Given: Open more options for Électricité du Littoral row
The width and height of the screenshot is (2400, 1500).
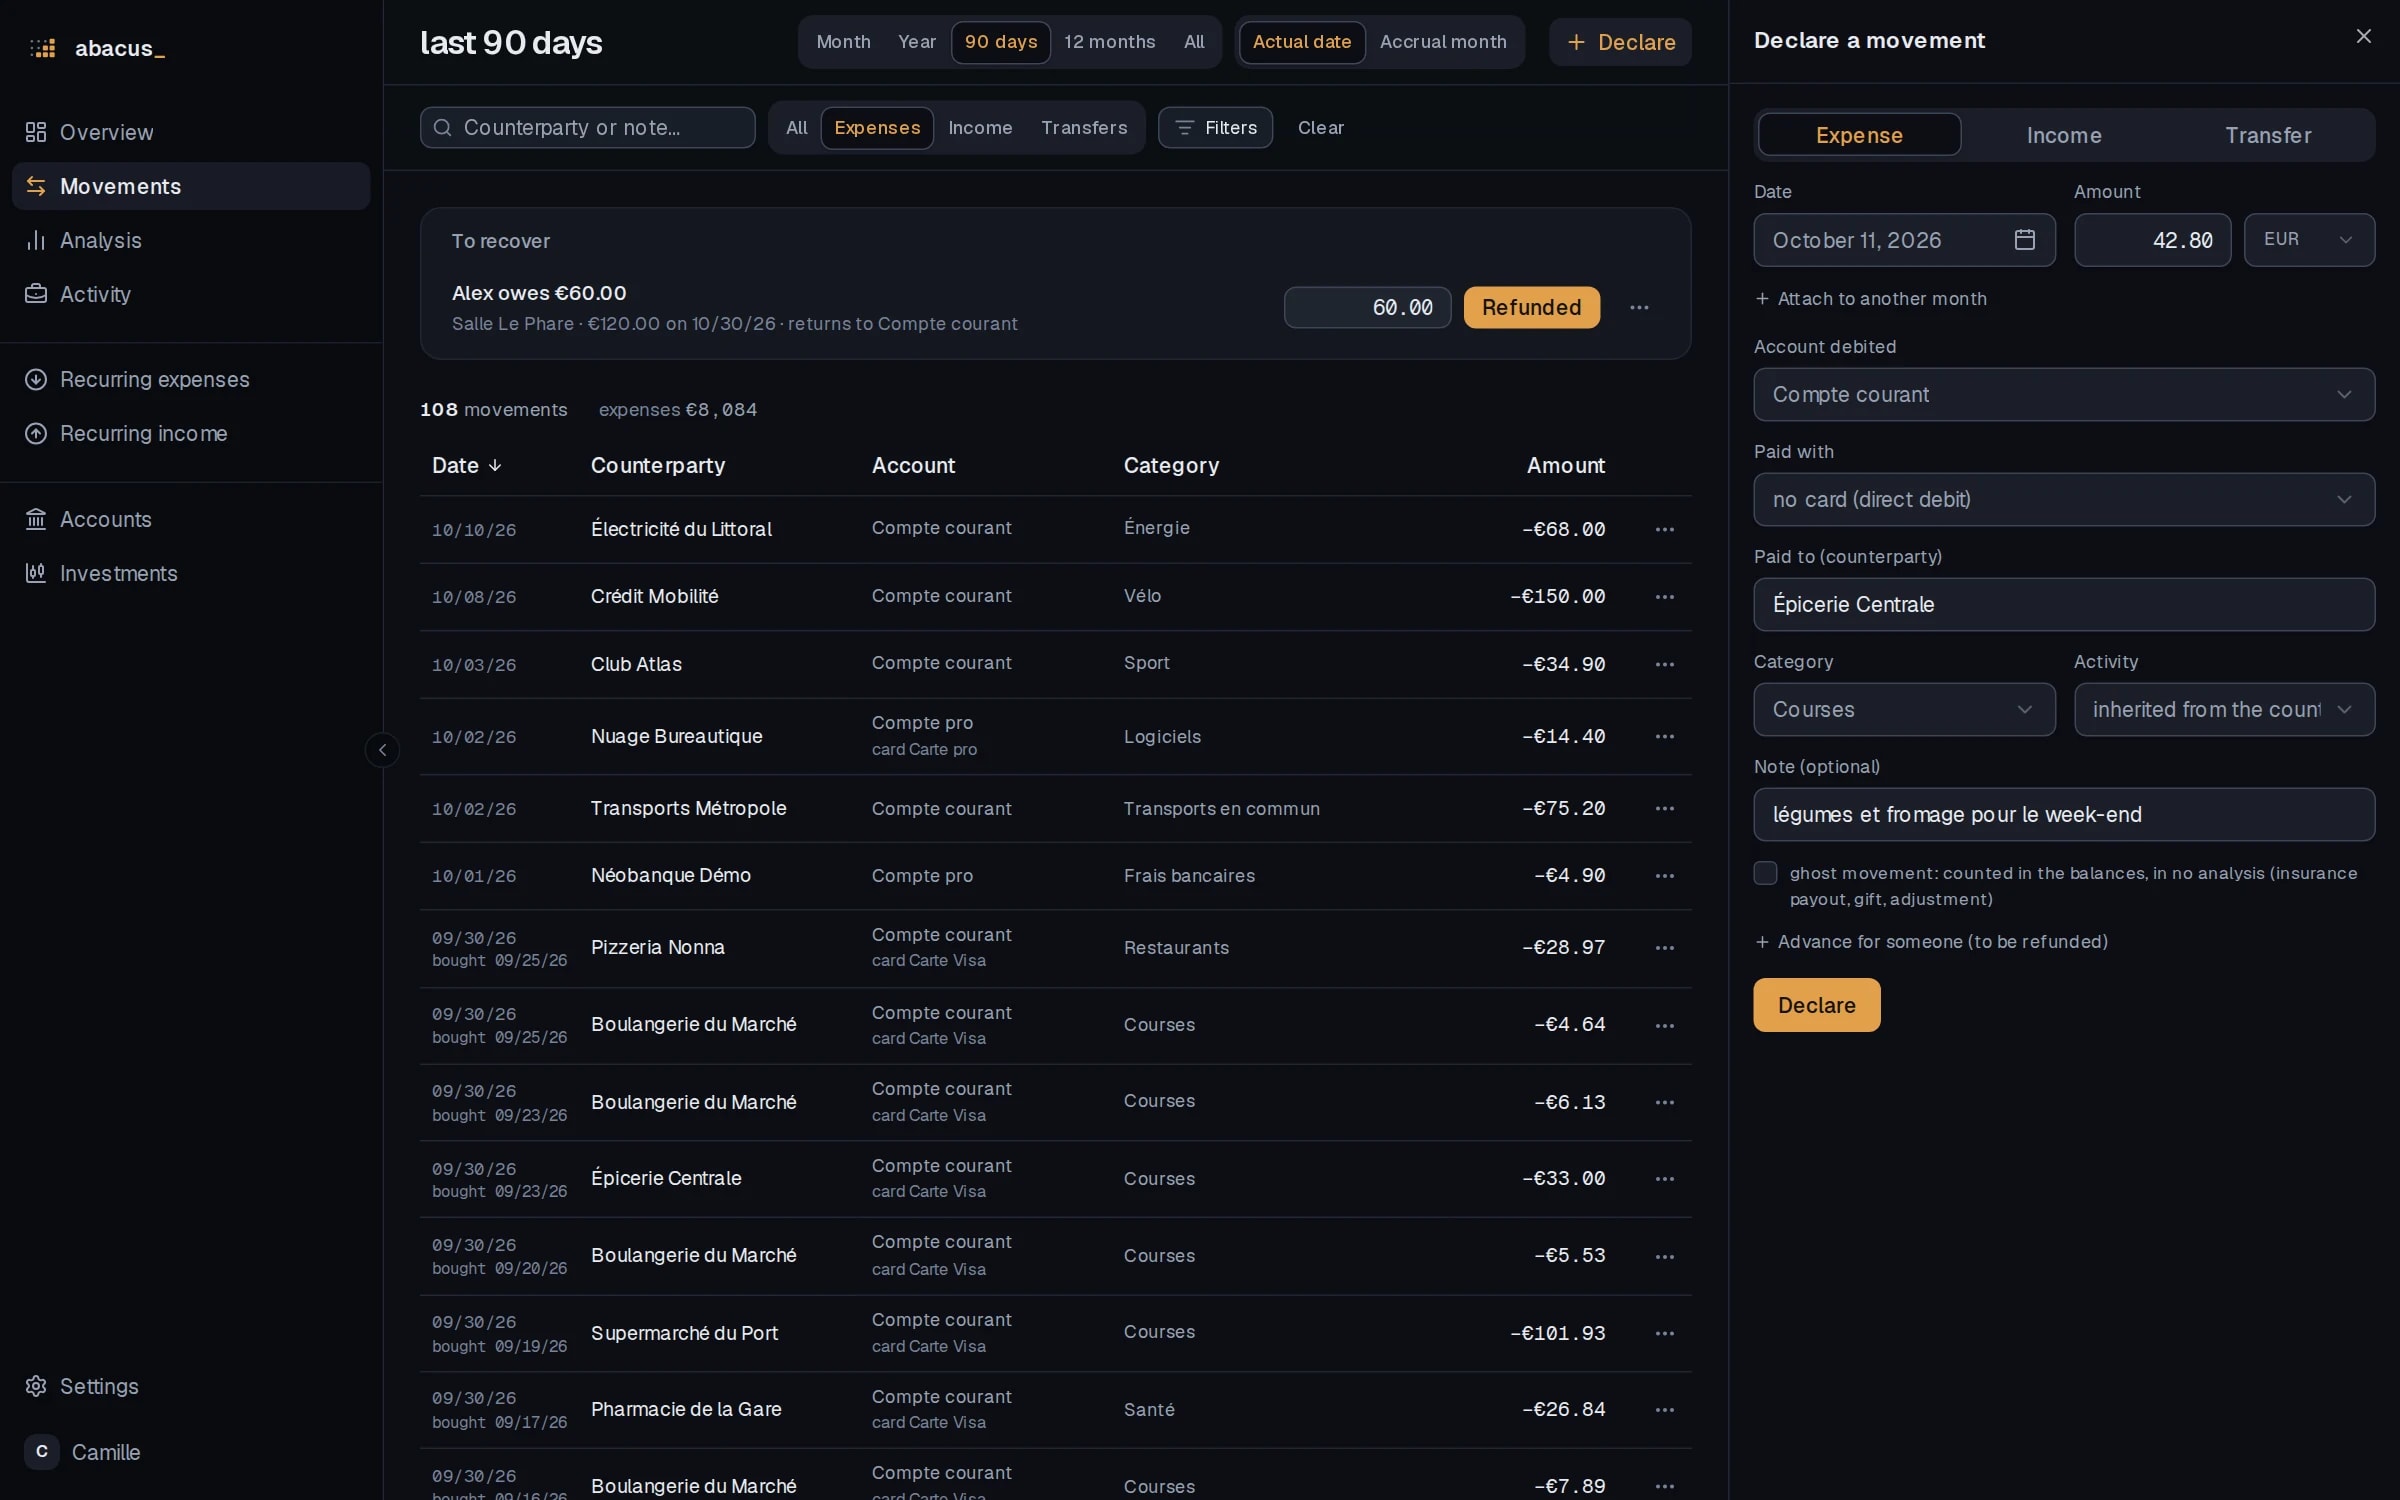Looking at the screenshot, I should click(1664, 529).
